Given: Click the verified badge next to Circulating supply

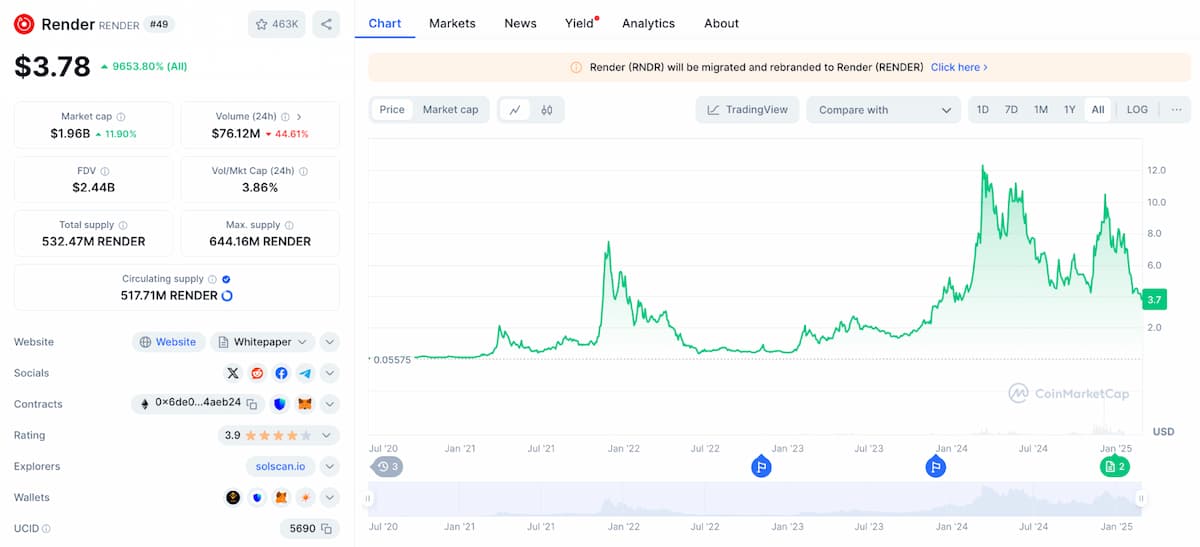Looking at the screenshot, I should [x=226, y=279].
